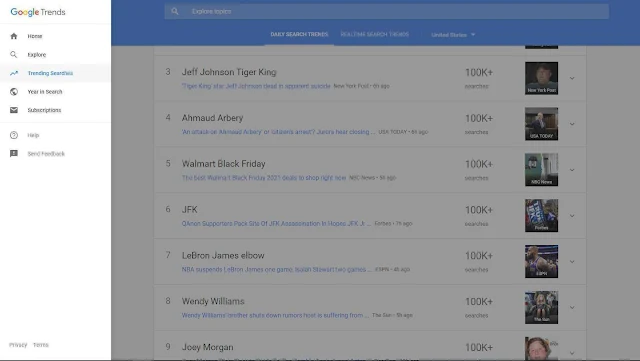This screenshot has width=640, height=361.
Task: Expand the Ahmaud Arbery row chevron
Action: pos(572,124)
